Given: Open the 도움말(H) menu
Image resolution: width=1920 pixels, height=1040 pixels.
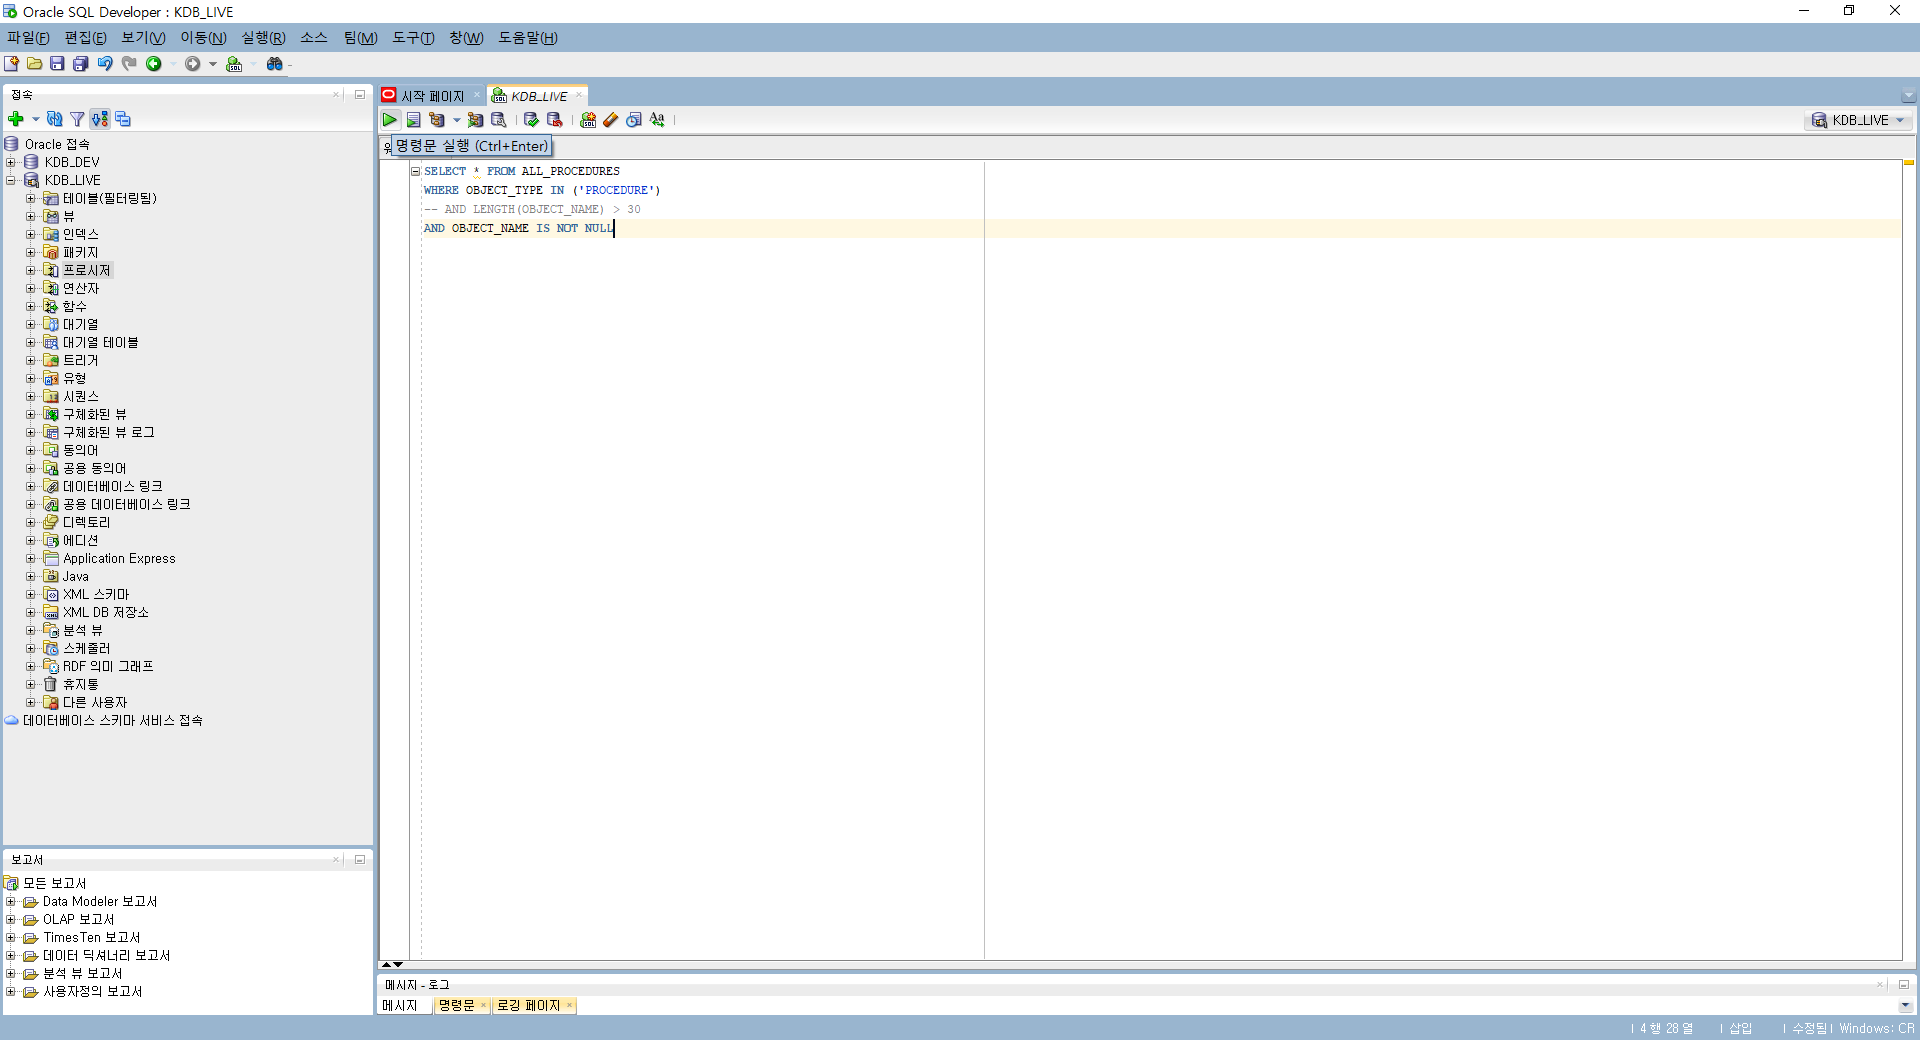Looking at the screenshot, I should (528, 38).
